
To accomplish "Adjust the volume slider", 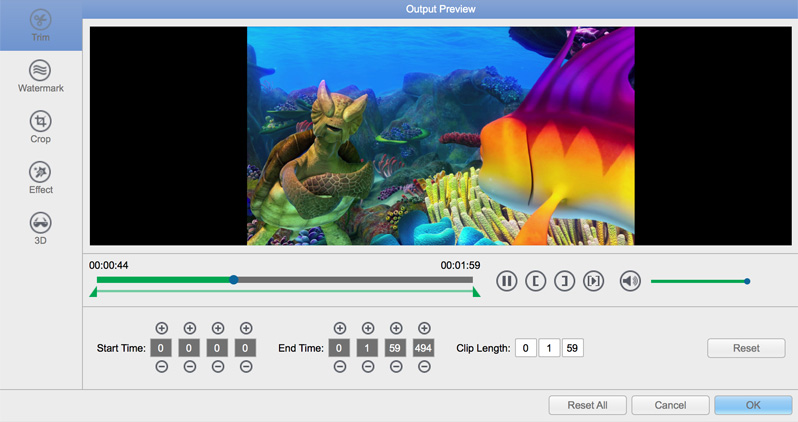I will point(747,281).
